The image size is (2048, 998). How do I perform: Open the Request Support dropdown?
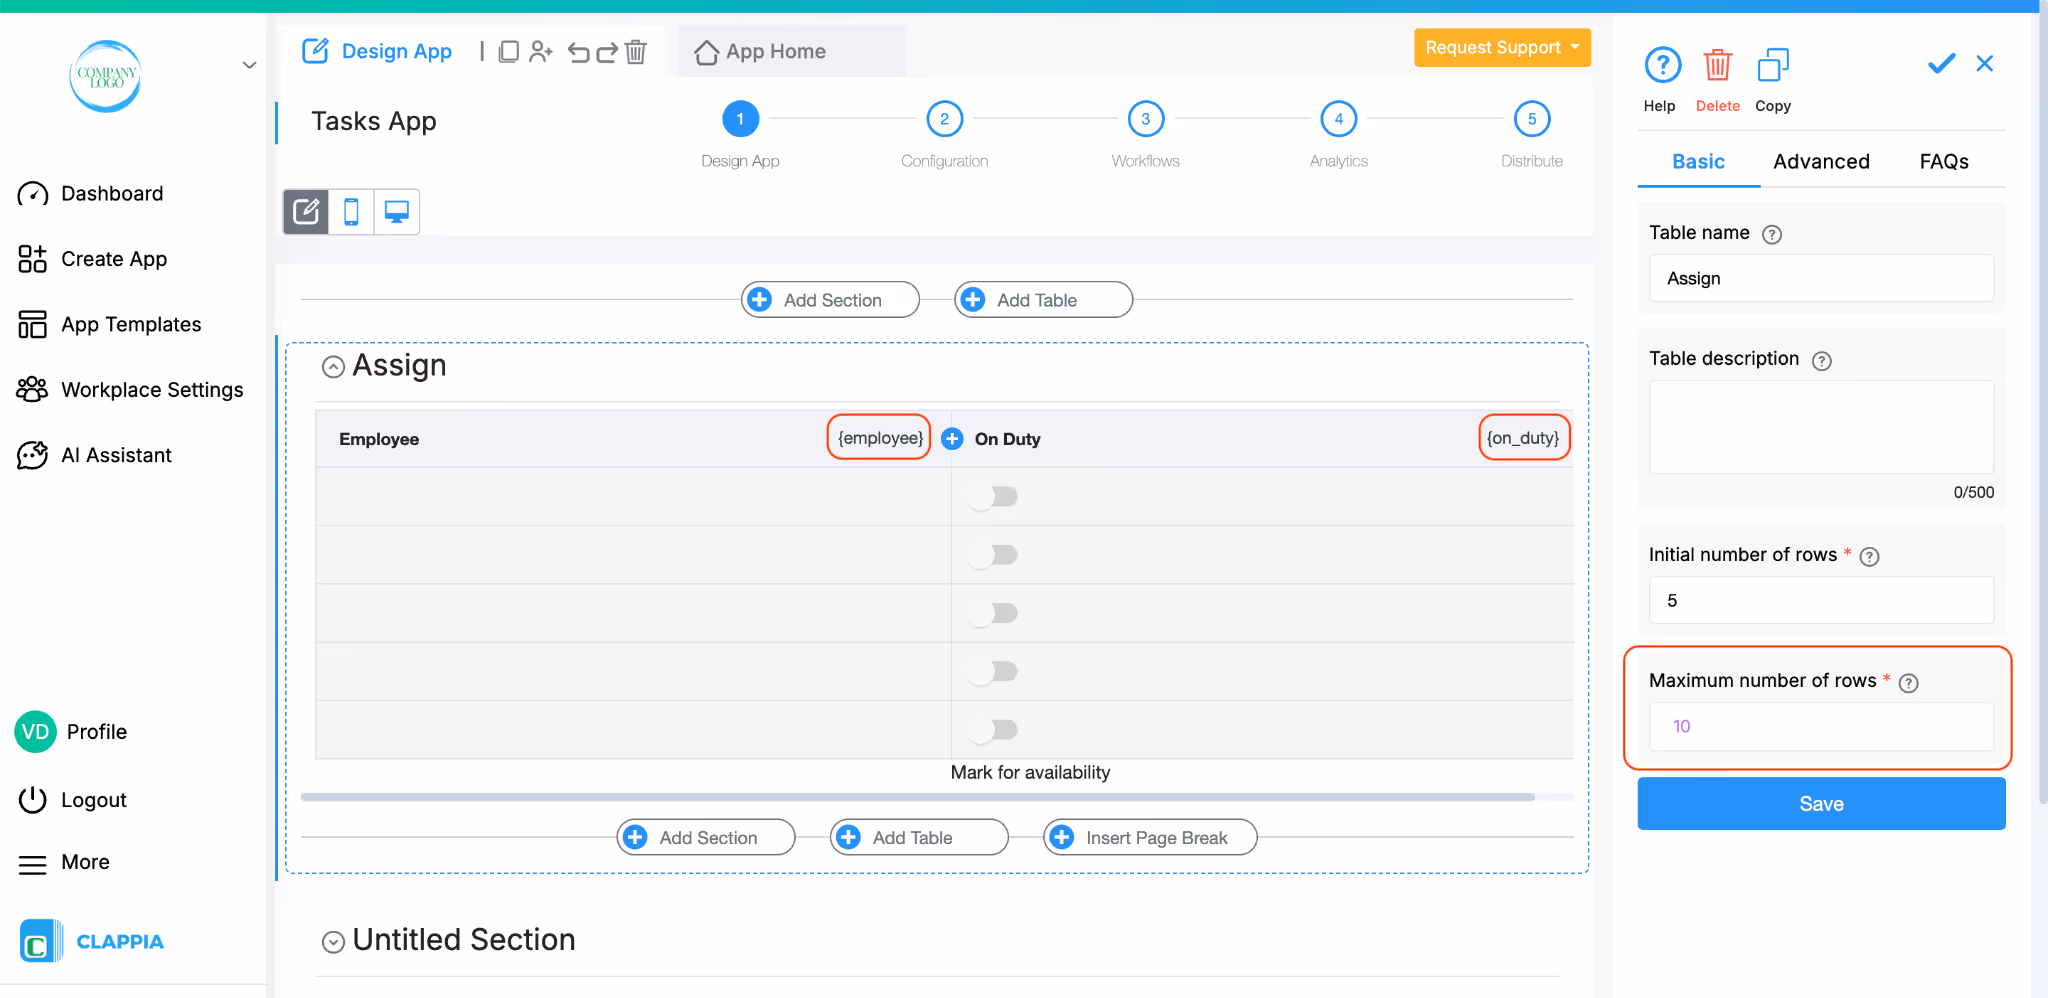tap(1502, 47)
